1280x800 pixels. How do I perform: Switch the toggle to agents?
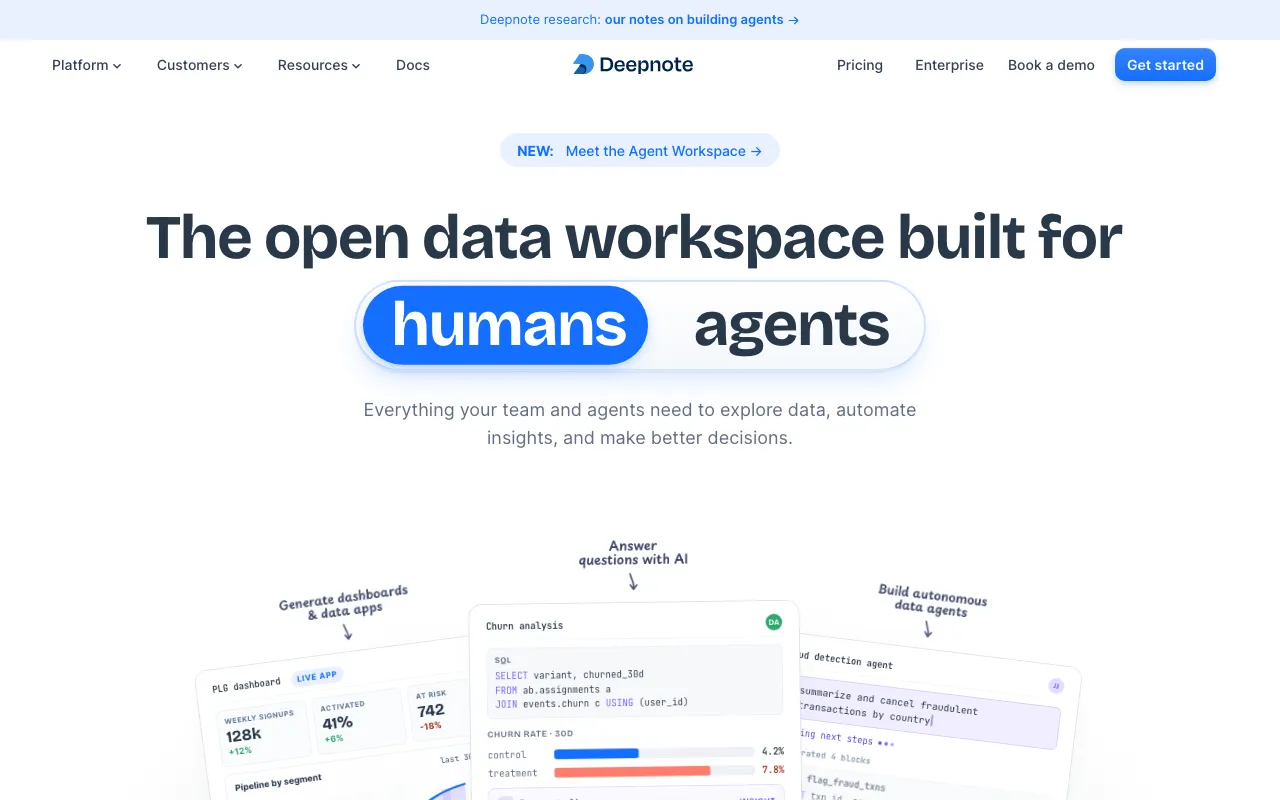791,325
